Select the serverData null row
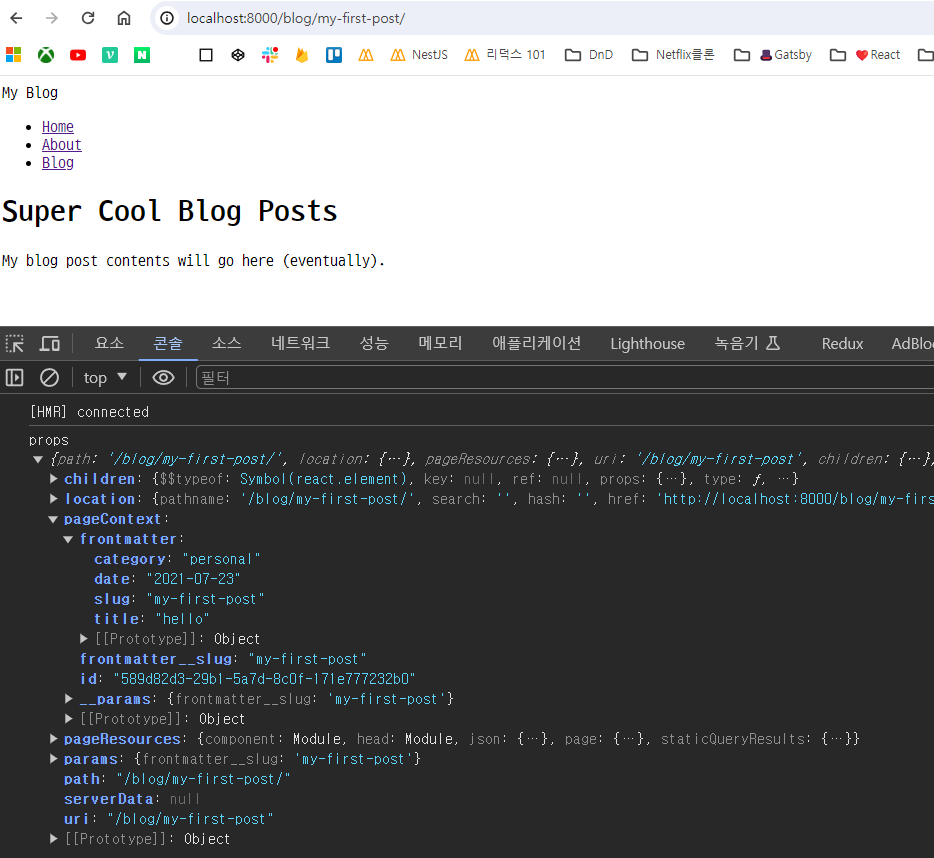This screenshot has width=934, height=858. [x=132, y=798]
